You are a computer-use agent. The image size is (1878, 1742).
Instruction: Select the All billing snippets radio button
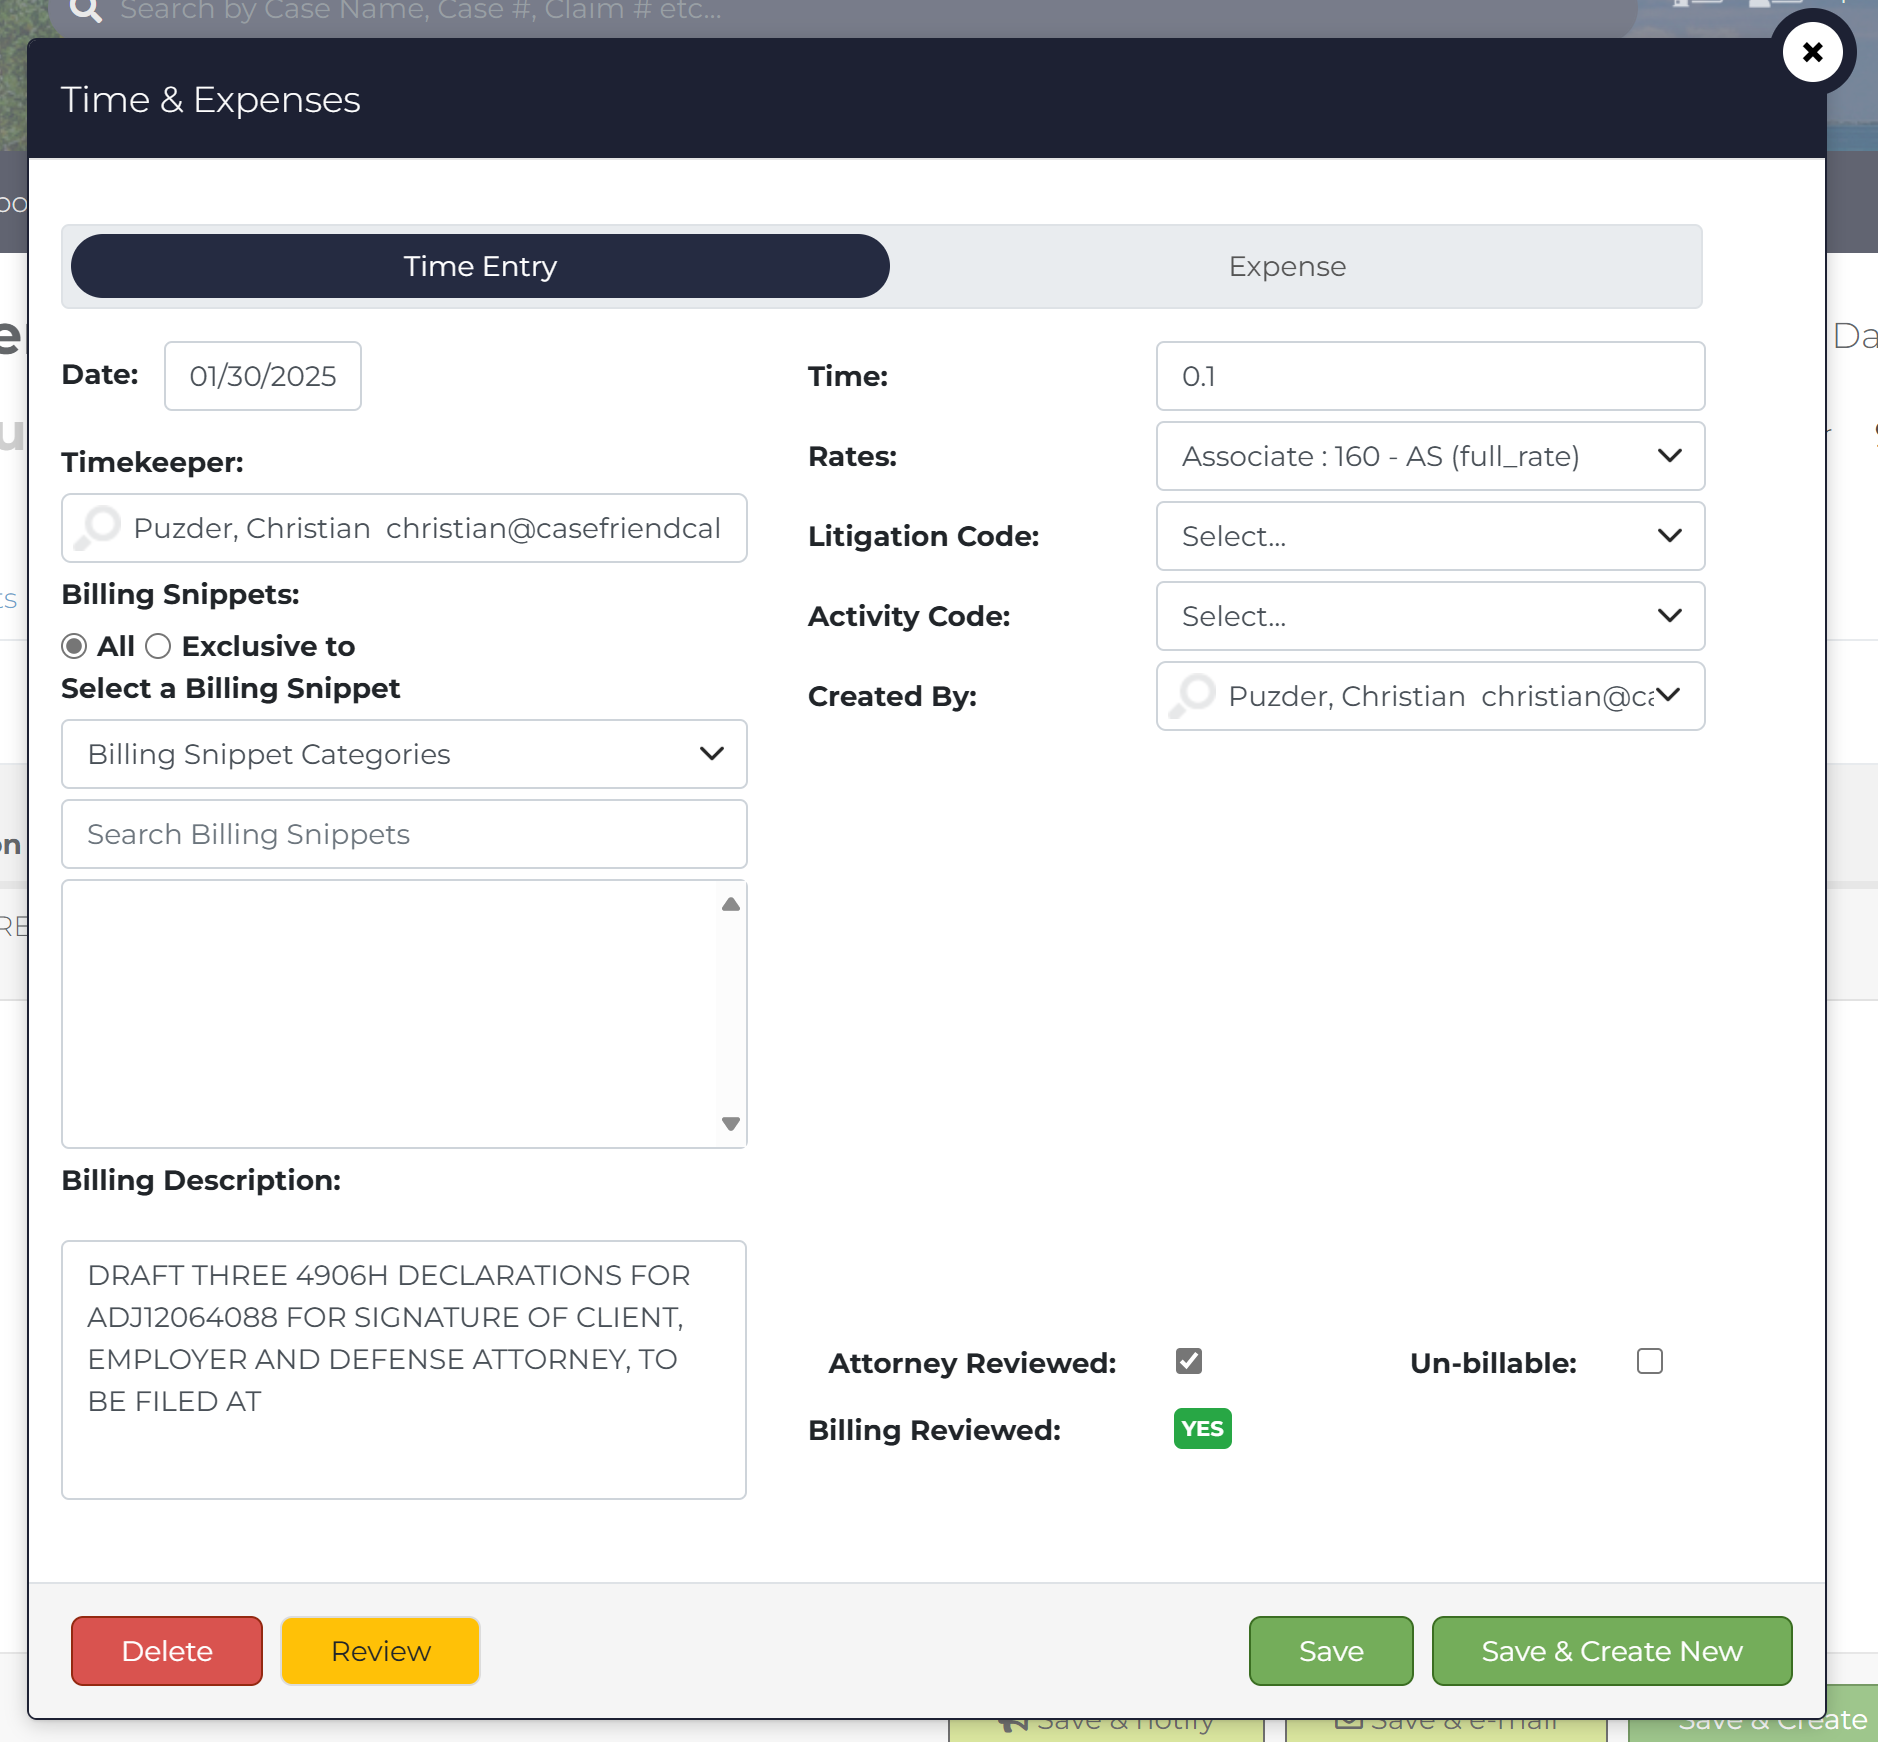click(x=74, y=646)
